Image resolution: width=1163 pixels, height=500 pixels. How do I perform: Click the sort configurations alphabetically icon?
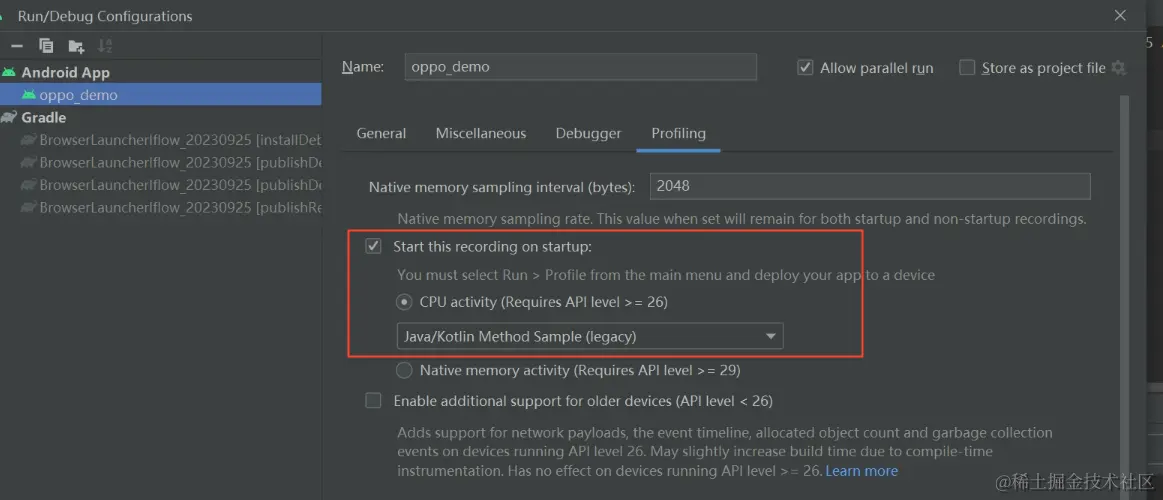tap(105, 45)
